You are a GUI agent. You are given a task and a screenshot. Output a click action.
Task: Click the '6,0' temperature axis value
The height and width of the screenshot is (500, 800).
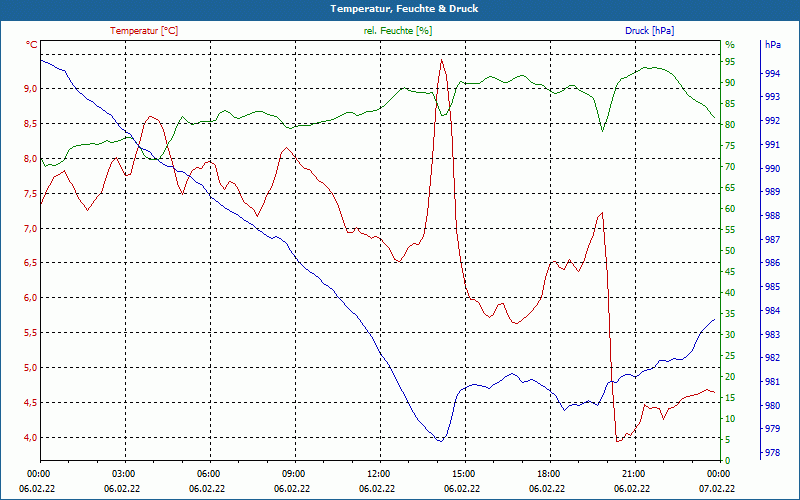(31, 297)
